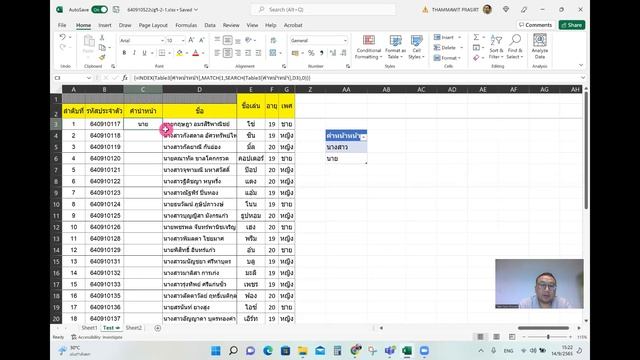The image size is (640, 360).
Task: Switch to Page Layout view in status bar
Action: point(496,337)
